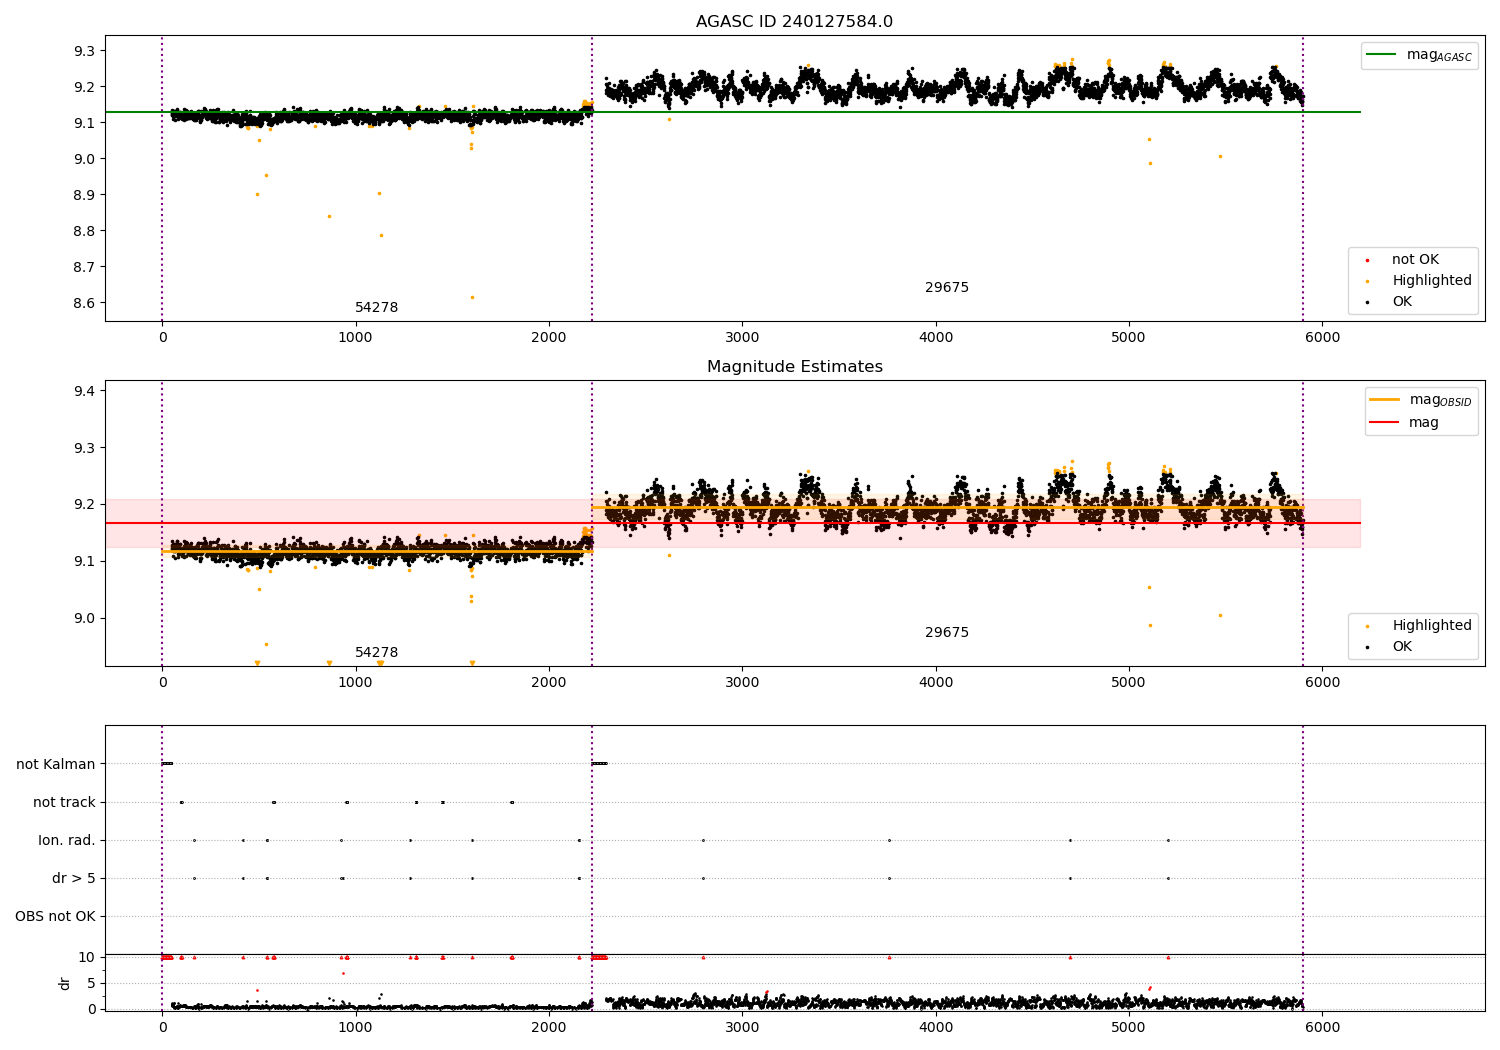Screen dimensions: 1500x1050
Task: Click the 'not track' row label
Action: pos(64,802)
